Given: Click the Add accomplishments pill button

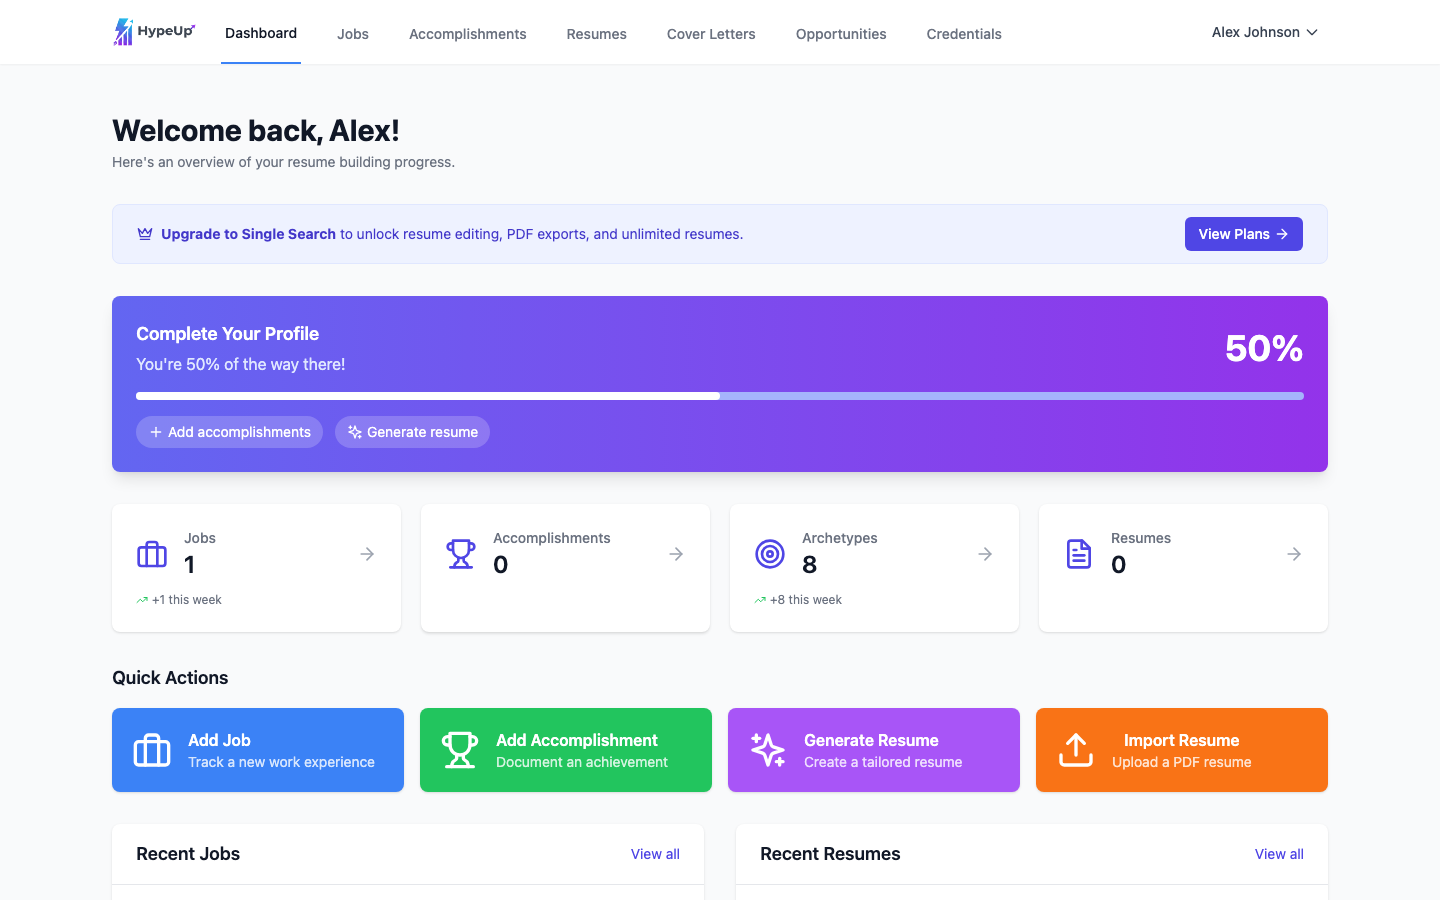Looking at the screenshot, I should pyautogui.click(x=230, y=432).
